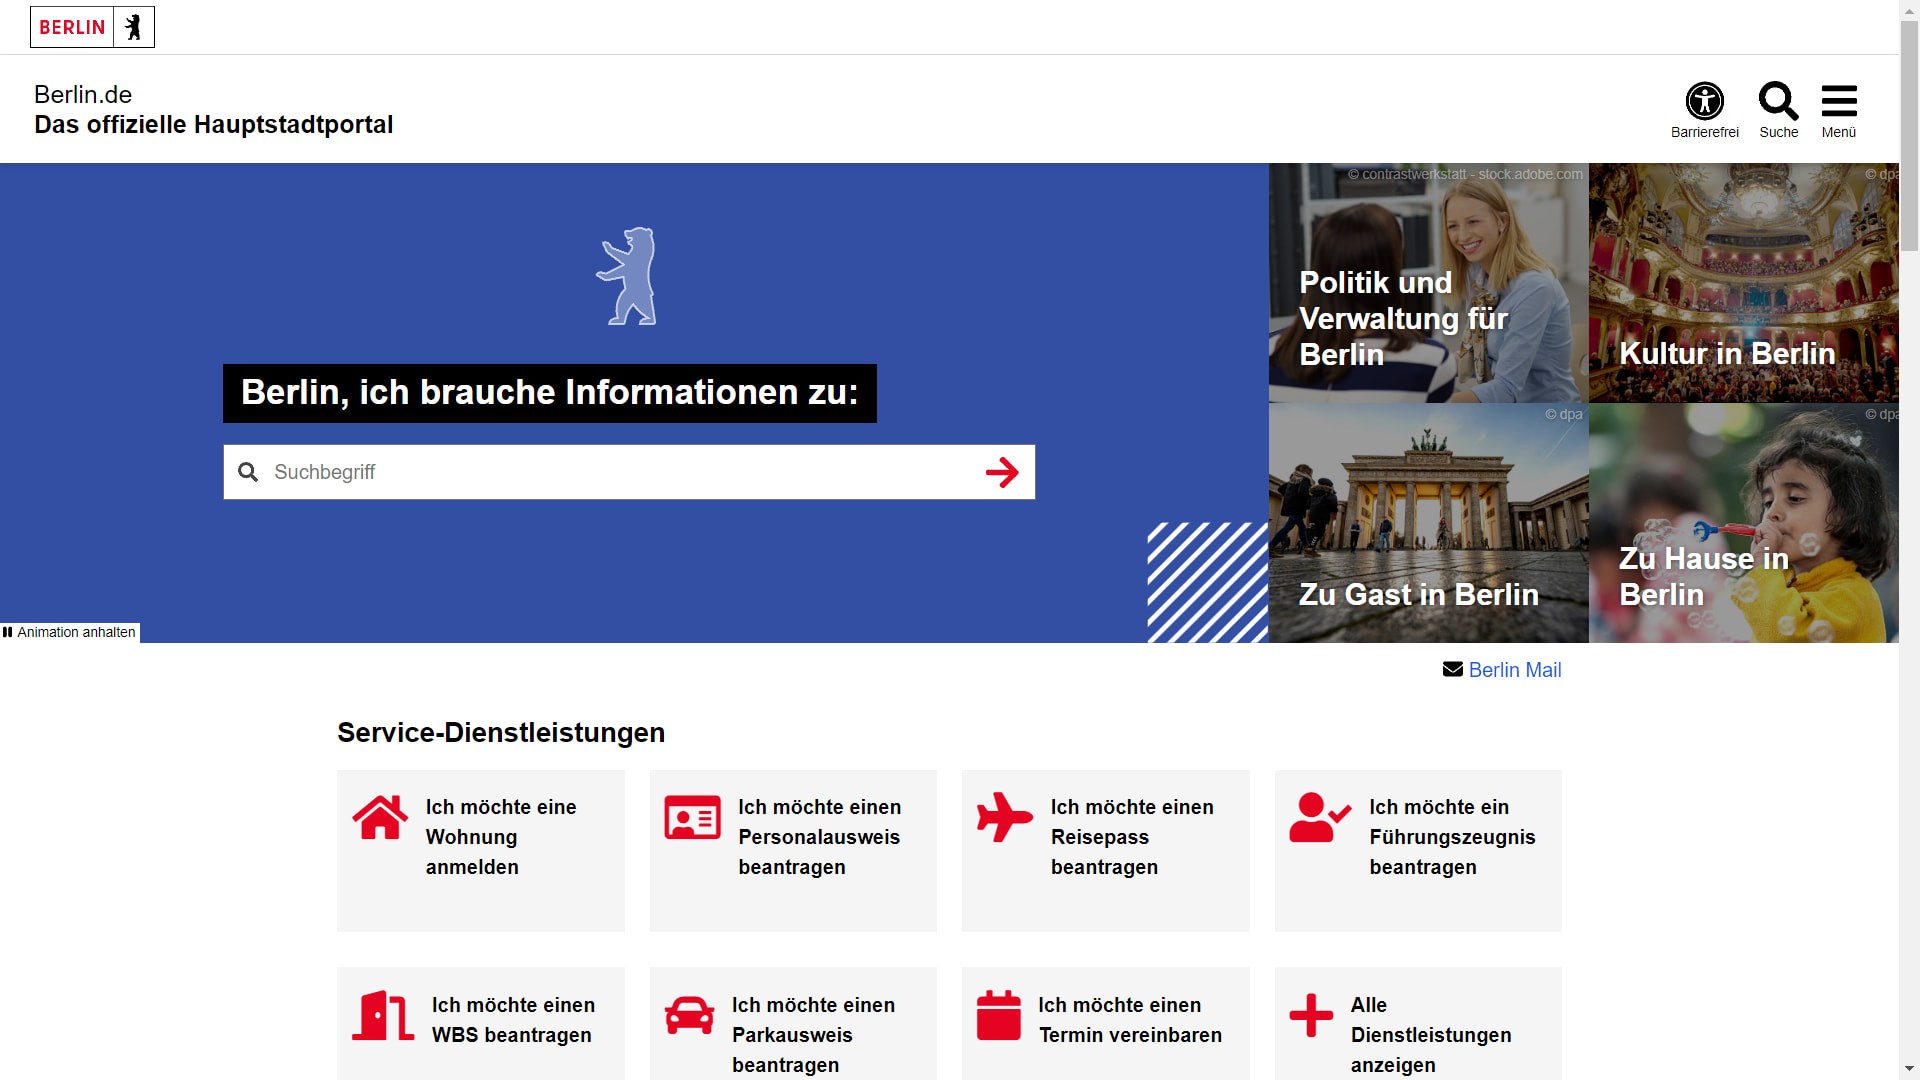Open the Menü hamburger icon
This screenshot has height=1080, width=1920.
coord(1838,102)
